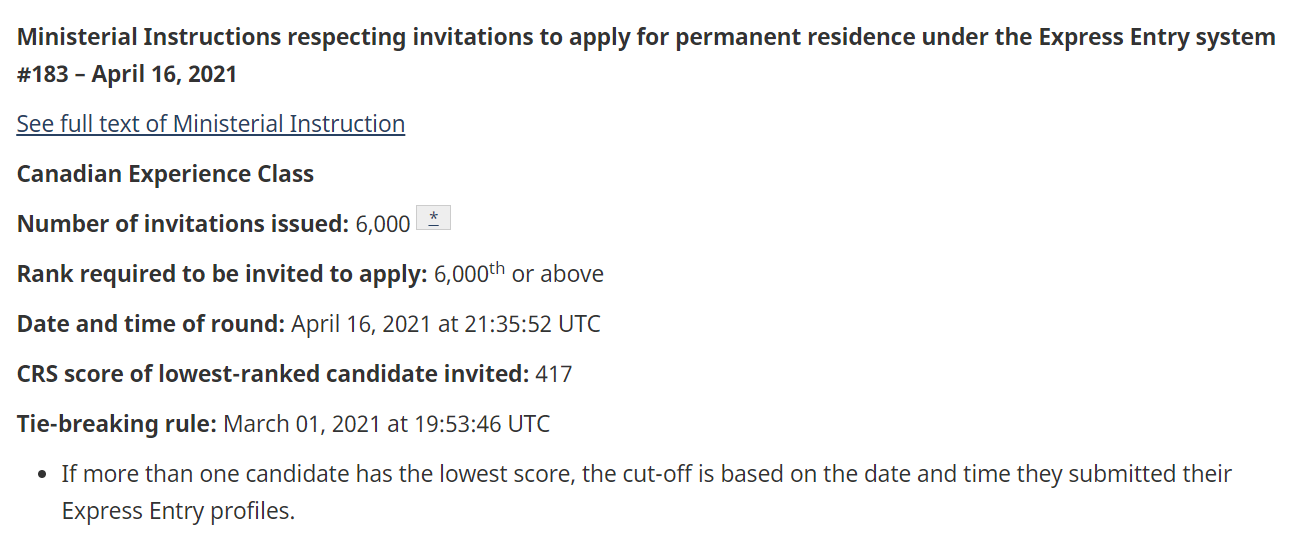Click the superscript 'th' after the rank number
The height and width of the screenshot is (541, 1301).
497,268
